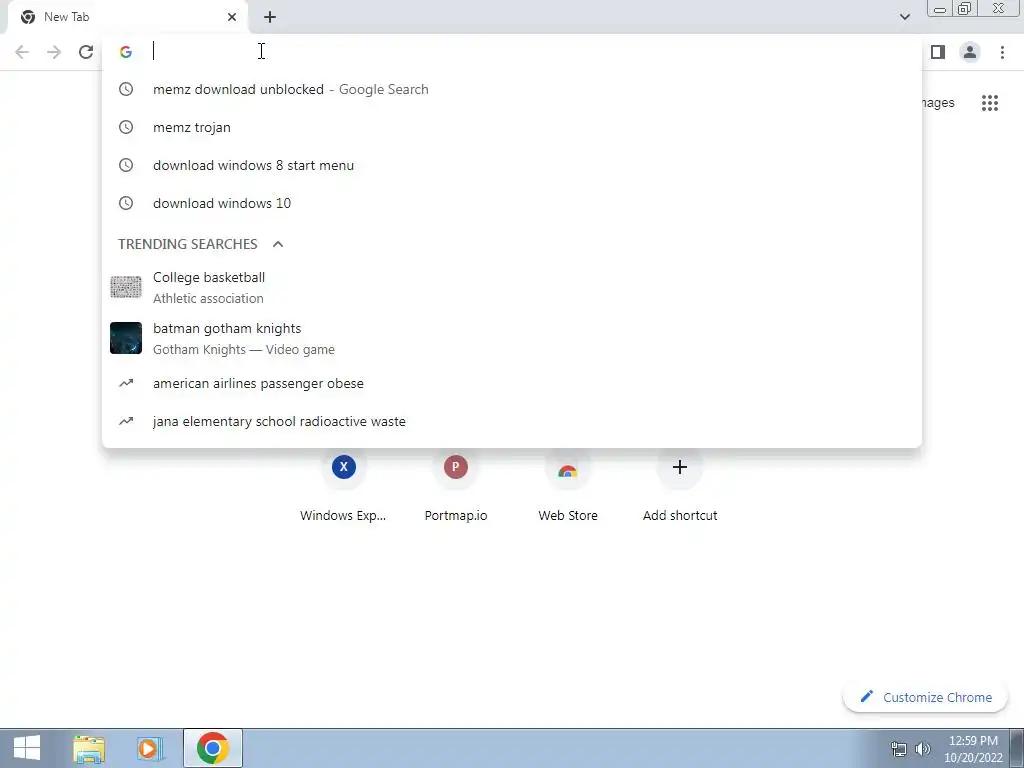Image resolution: width=1024 pixels, height=768 pixels.
Task: Select suggestion download windows 8 start menu
Action: click(x=512, y=165)
